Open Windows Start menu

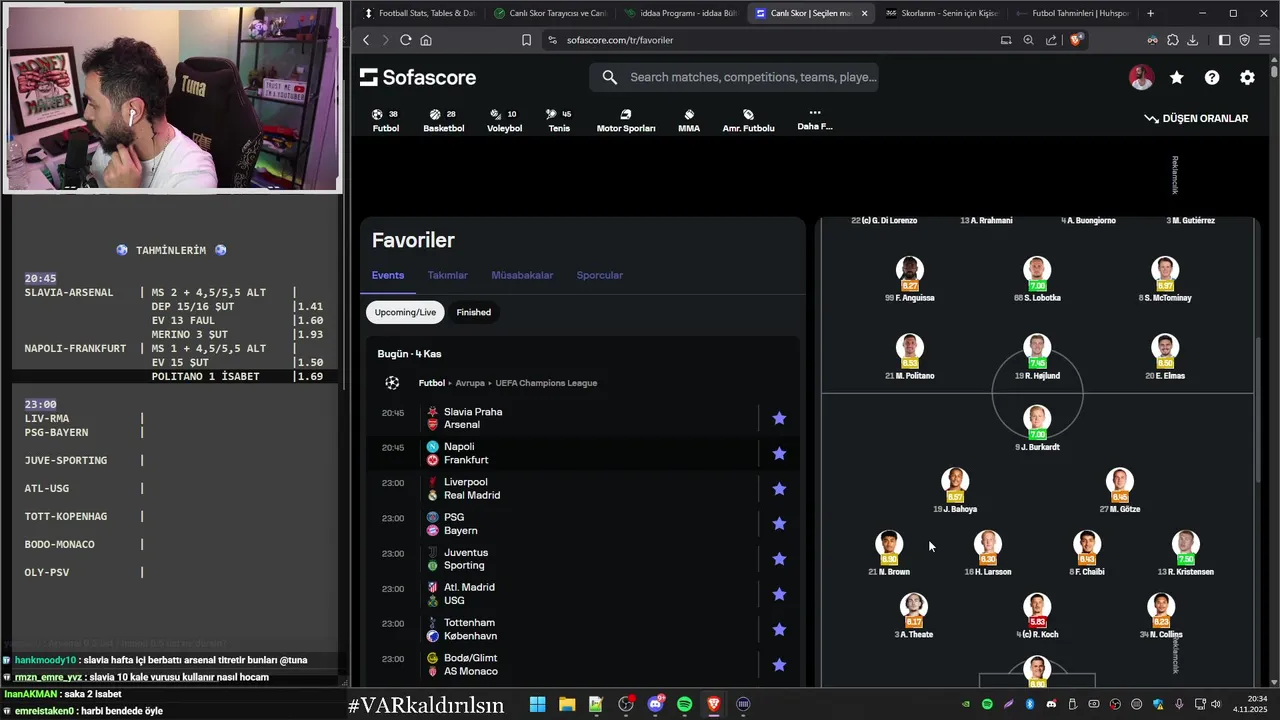click(537, 704)
